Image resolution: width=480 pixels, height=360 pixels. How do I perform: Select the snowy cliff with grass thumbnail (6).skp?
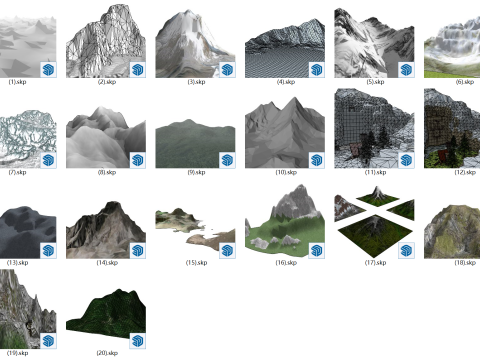452,48
